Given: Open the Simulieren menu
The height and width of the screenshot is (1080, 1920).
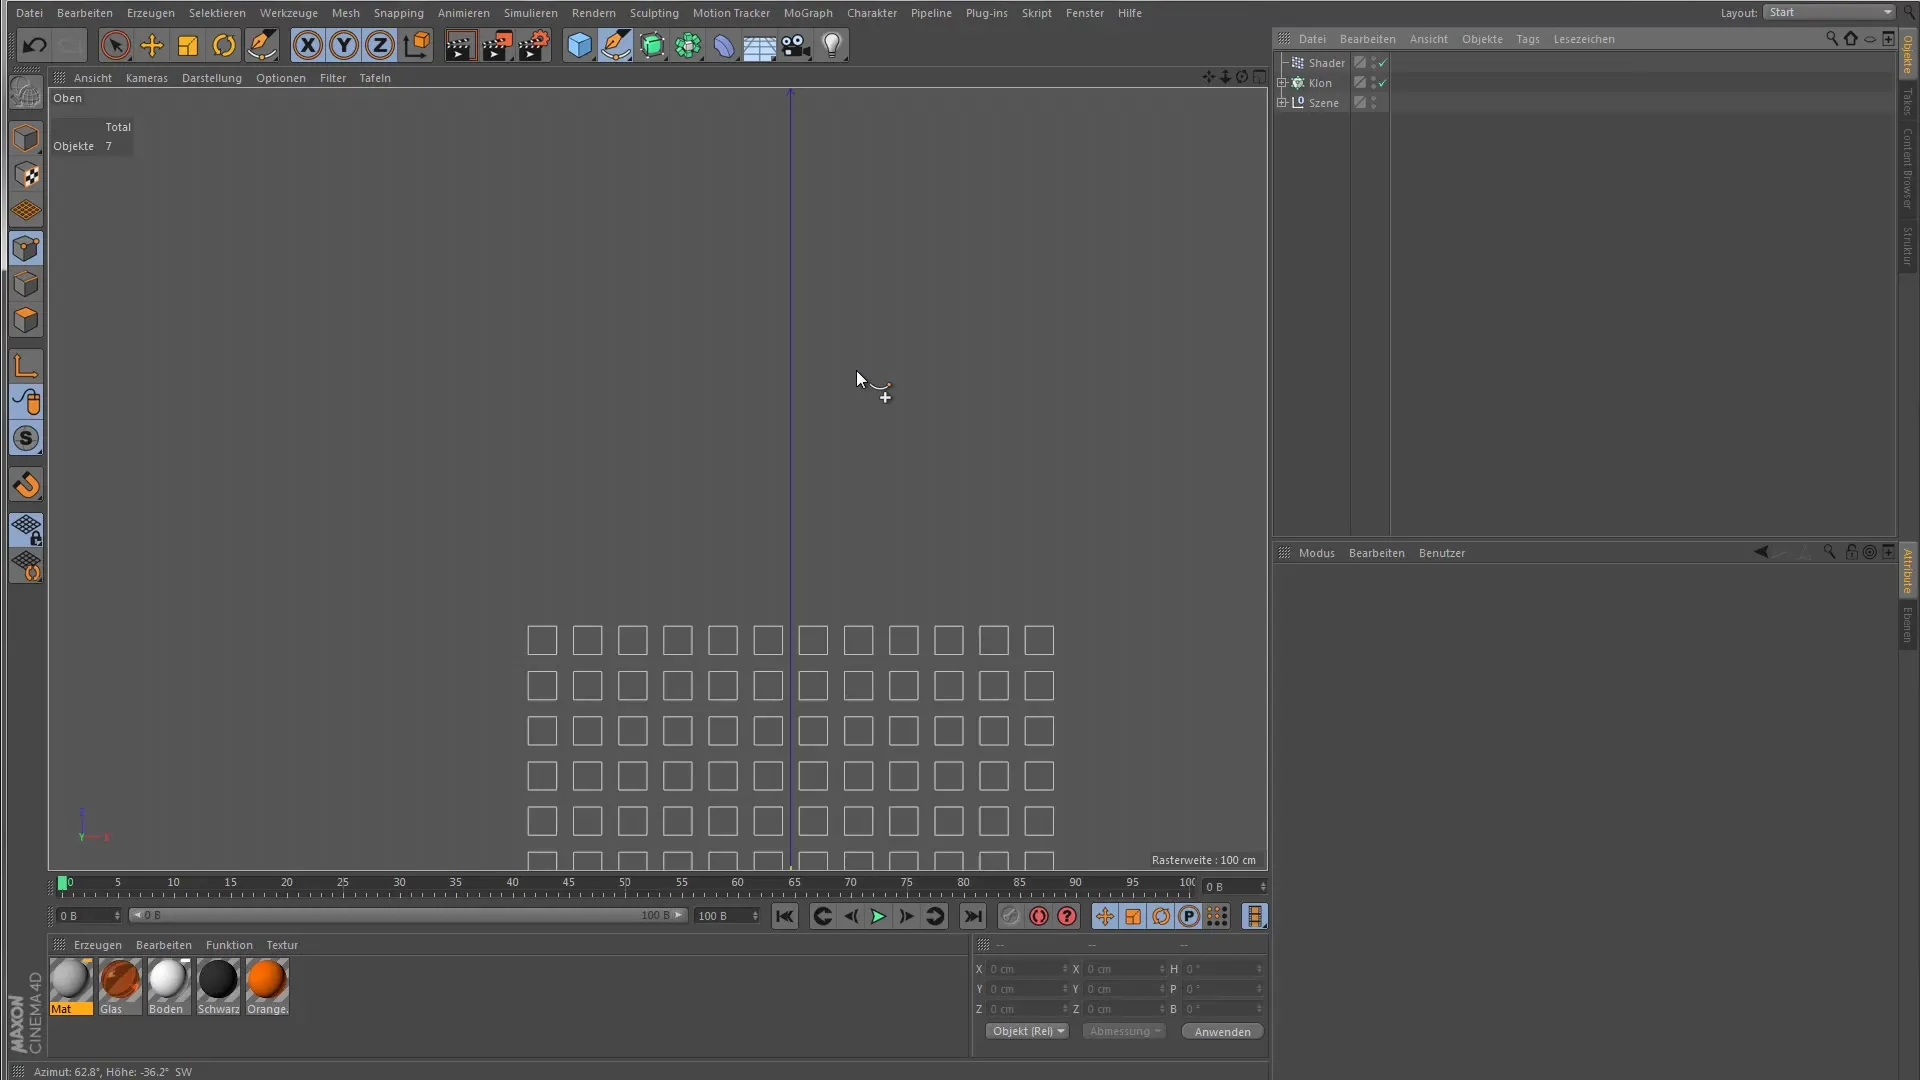Looking at the screenshot, I should (x=531, y=13).
